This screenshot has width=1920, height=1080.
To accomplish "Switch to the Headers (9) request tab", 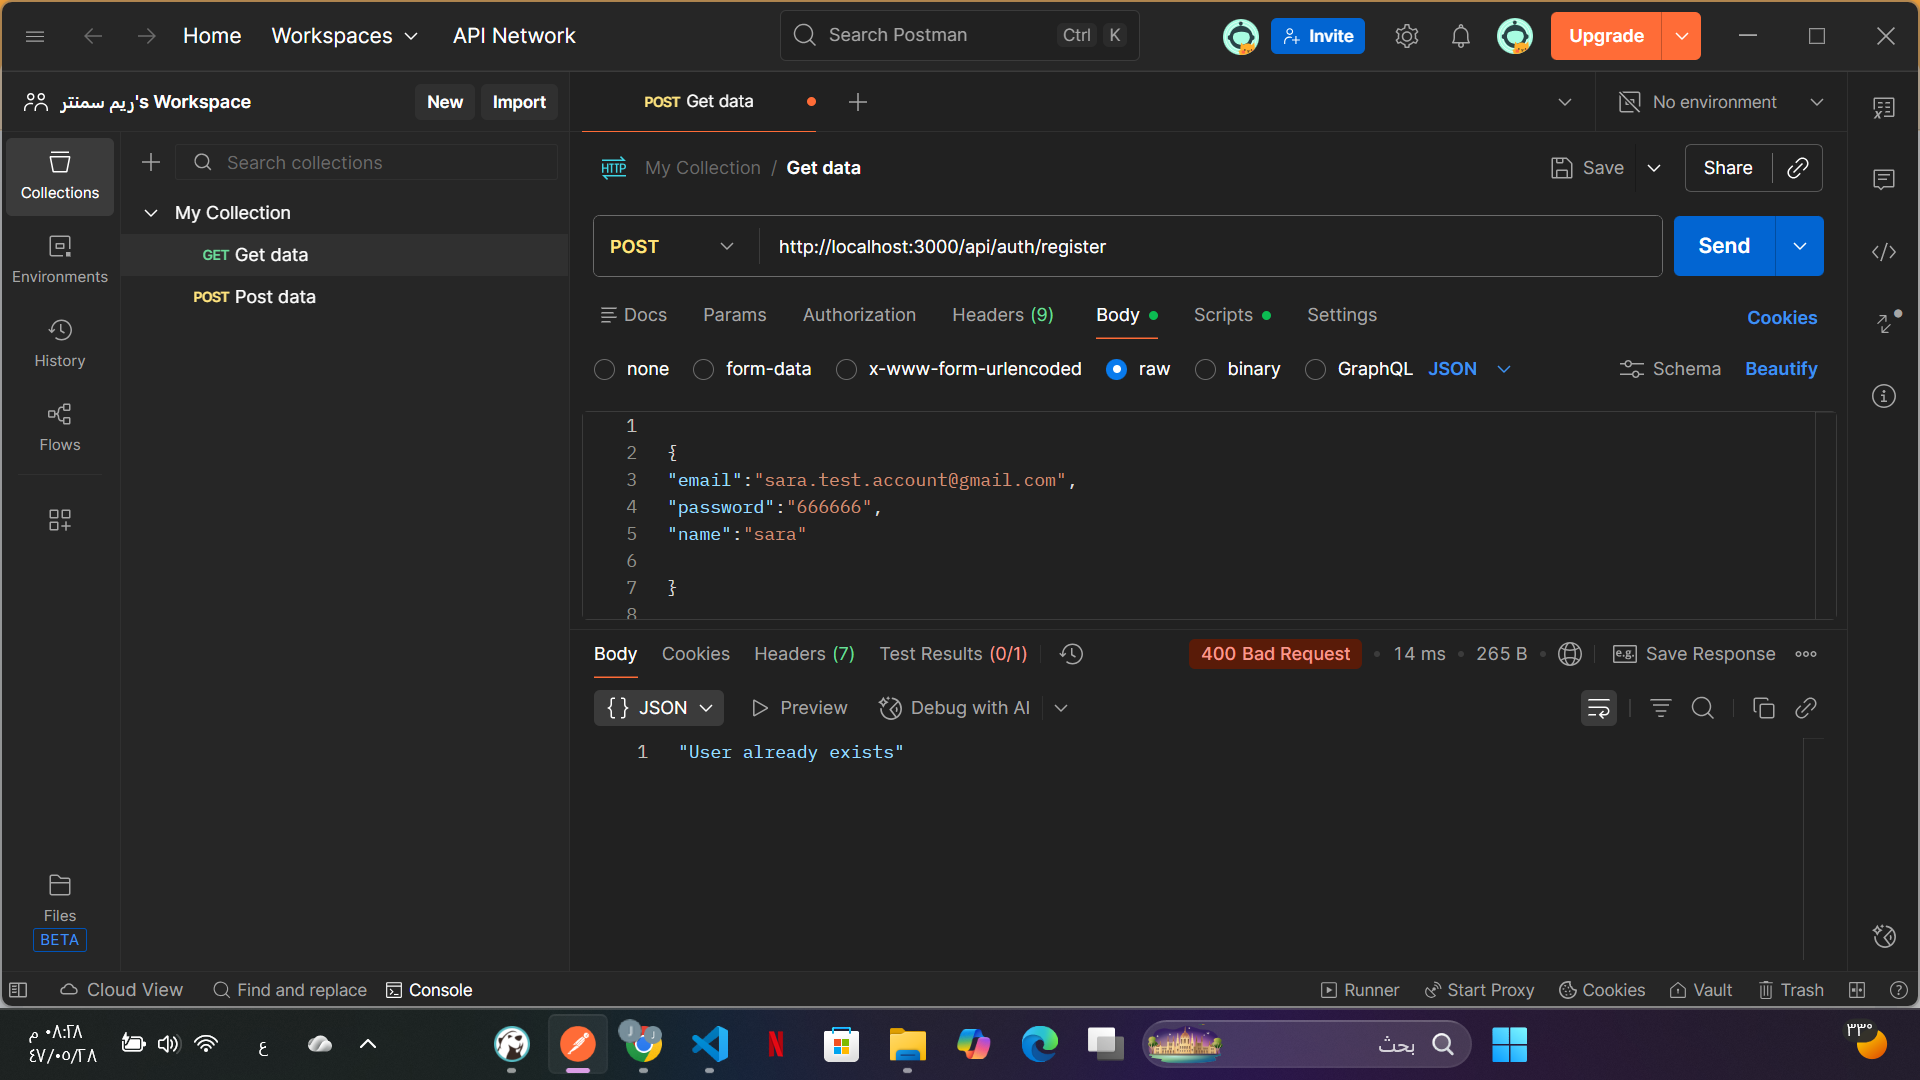I will coord(1002,315).
